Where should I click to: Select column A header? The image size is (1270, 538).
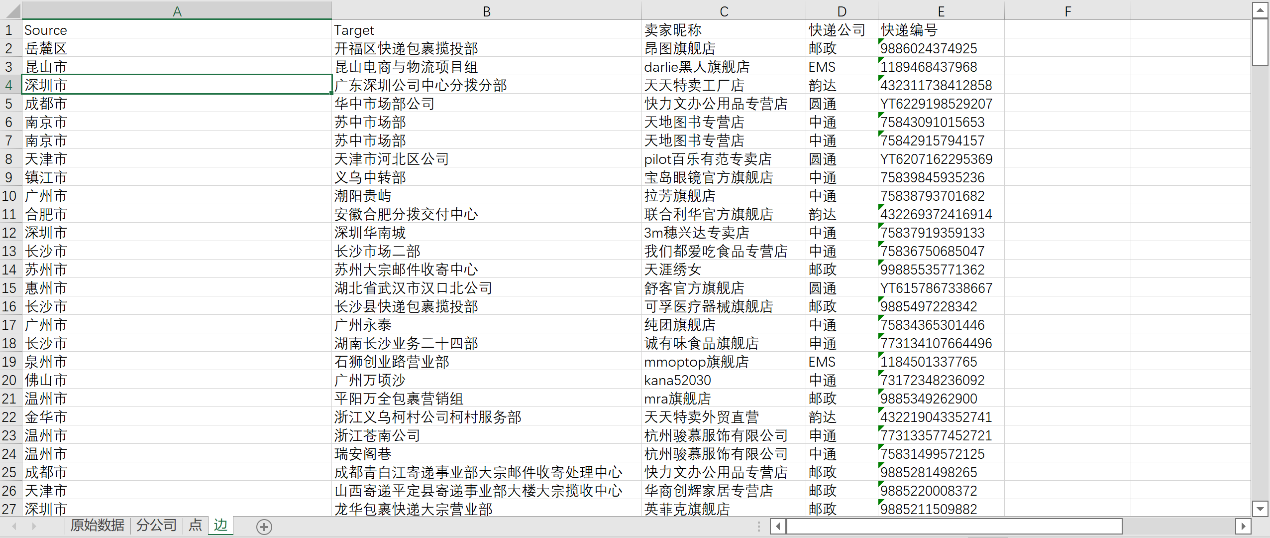coord(177,10)
